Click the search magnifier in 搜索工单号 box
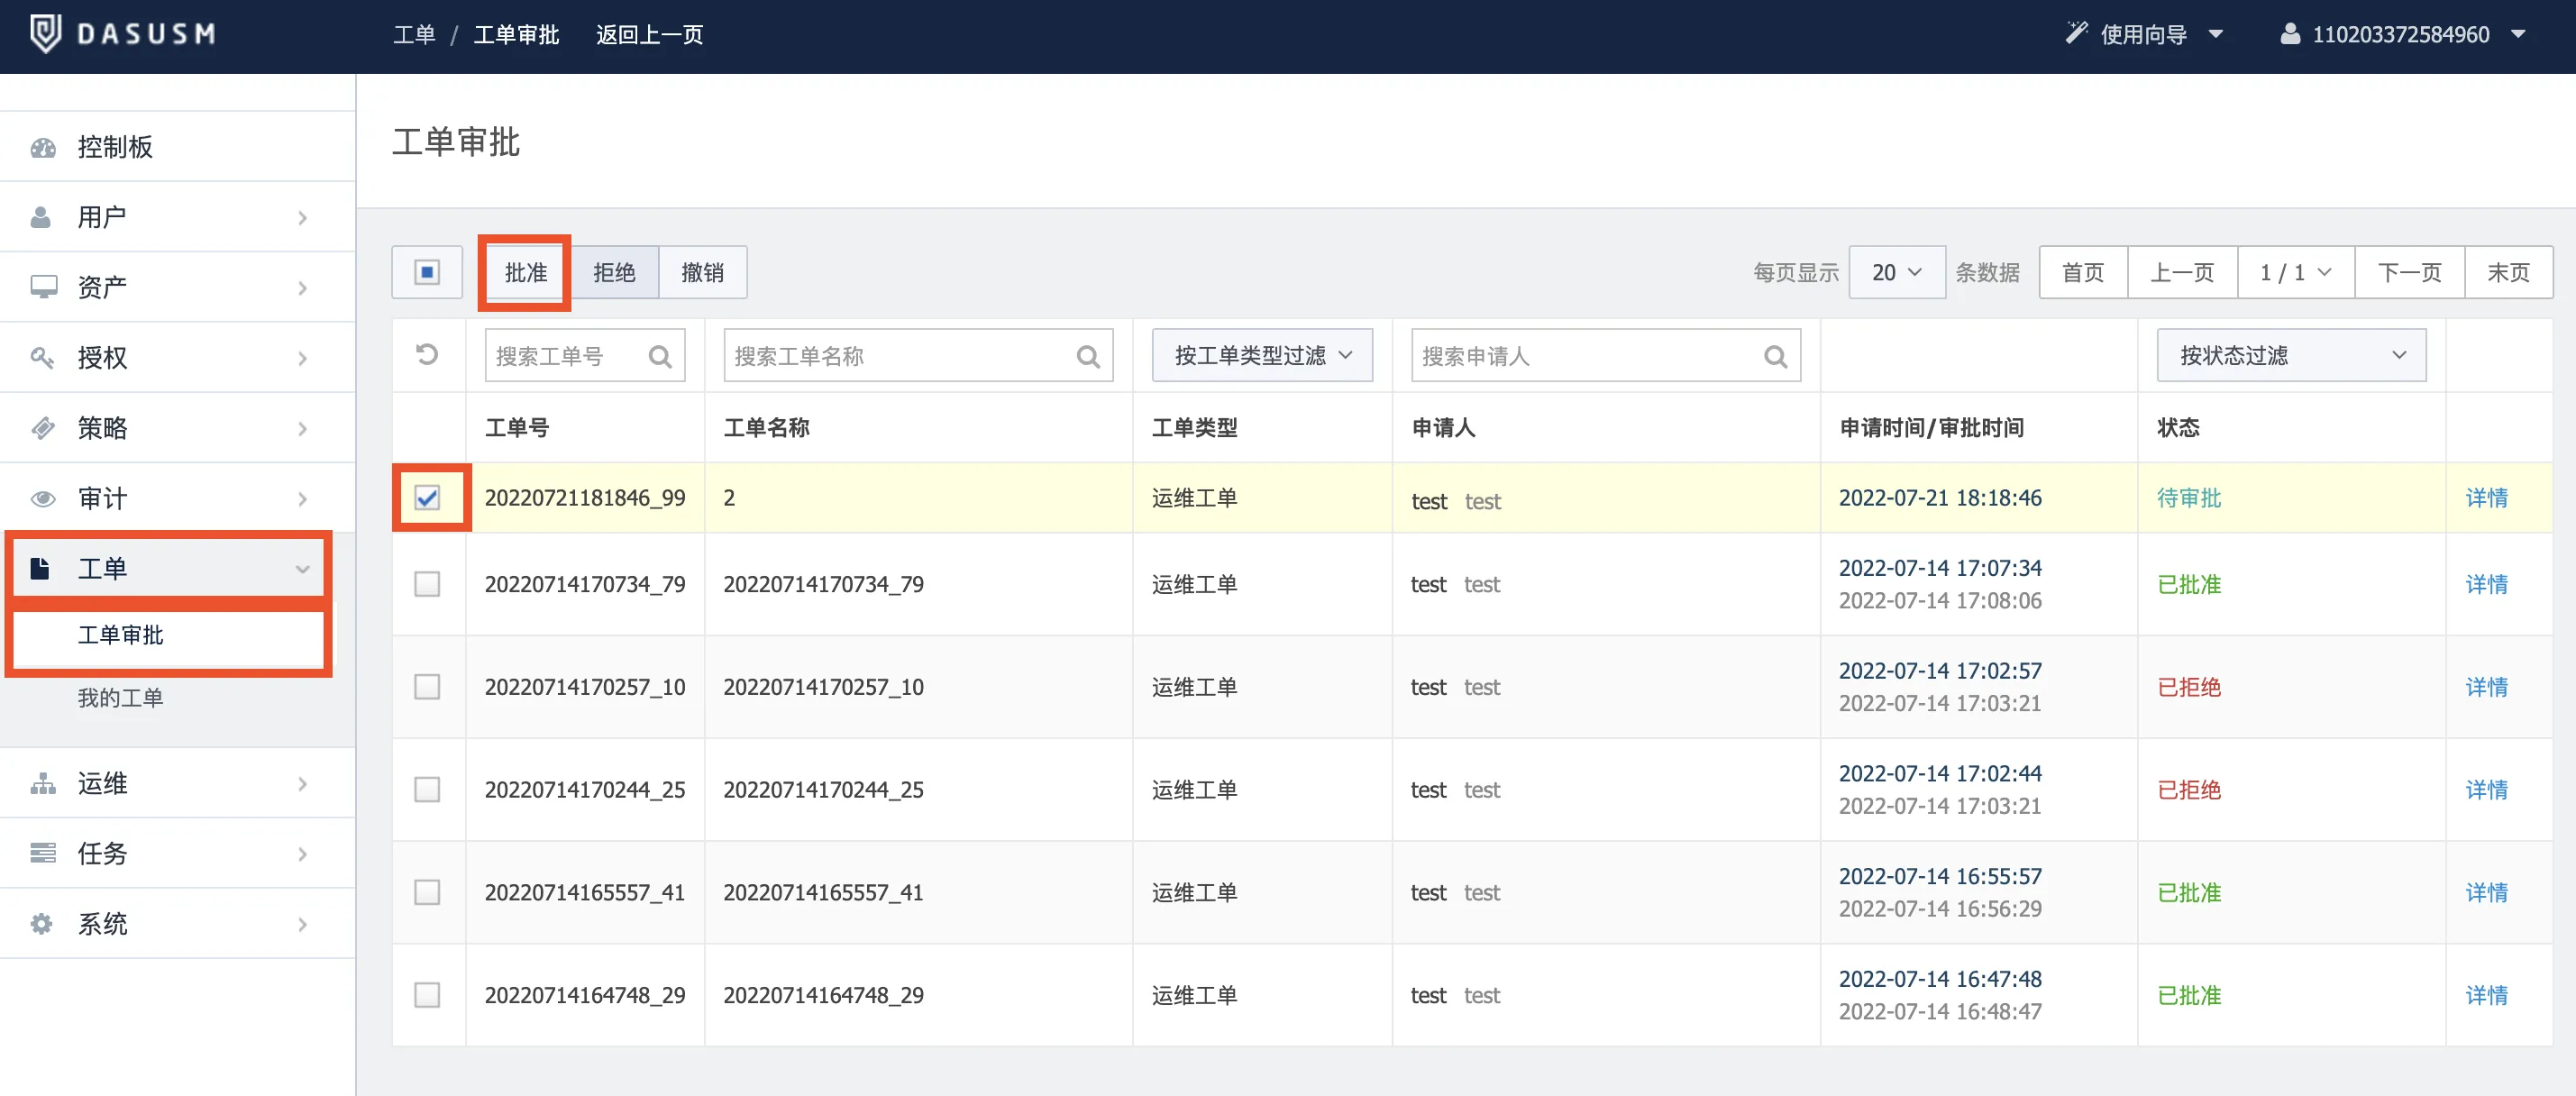The image size is (2576, 1096). (659, 356)
